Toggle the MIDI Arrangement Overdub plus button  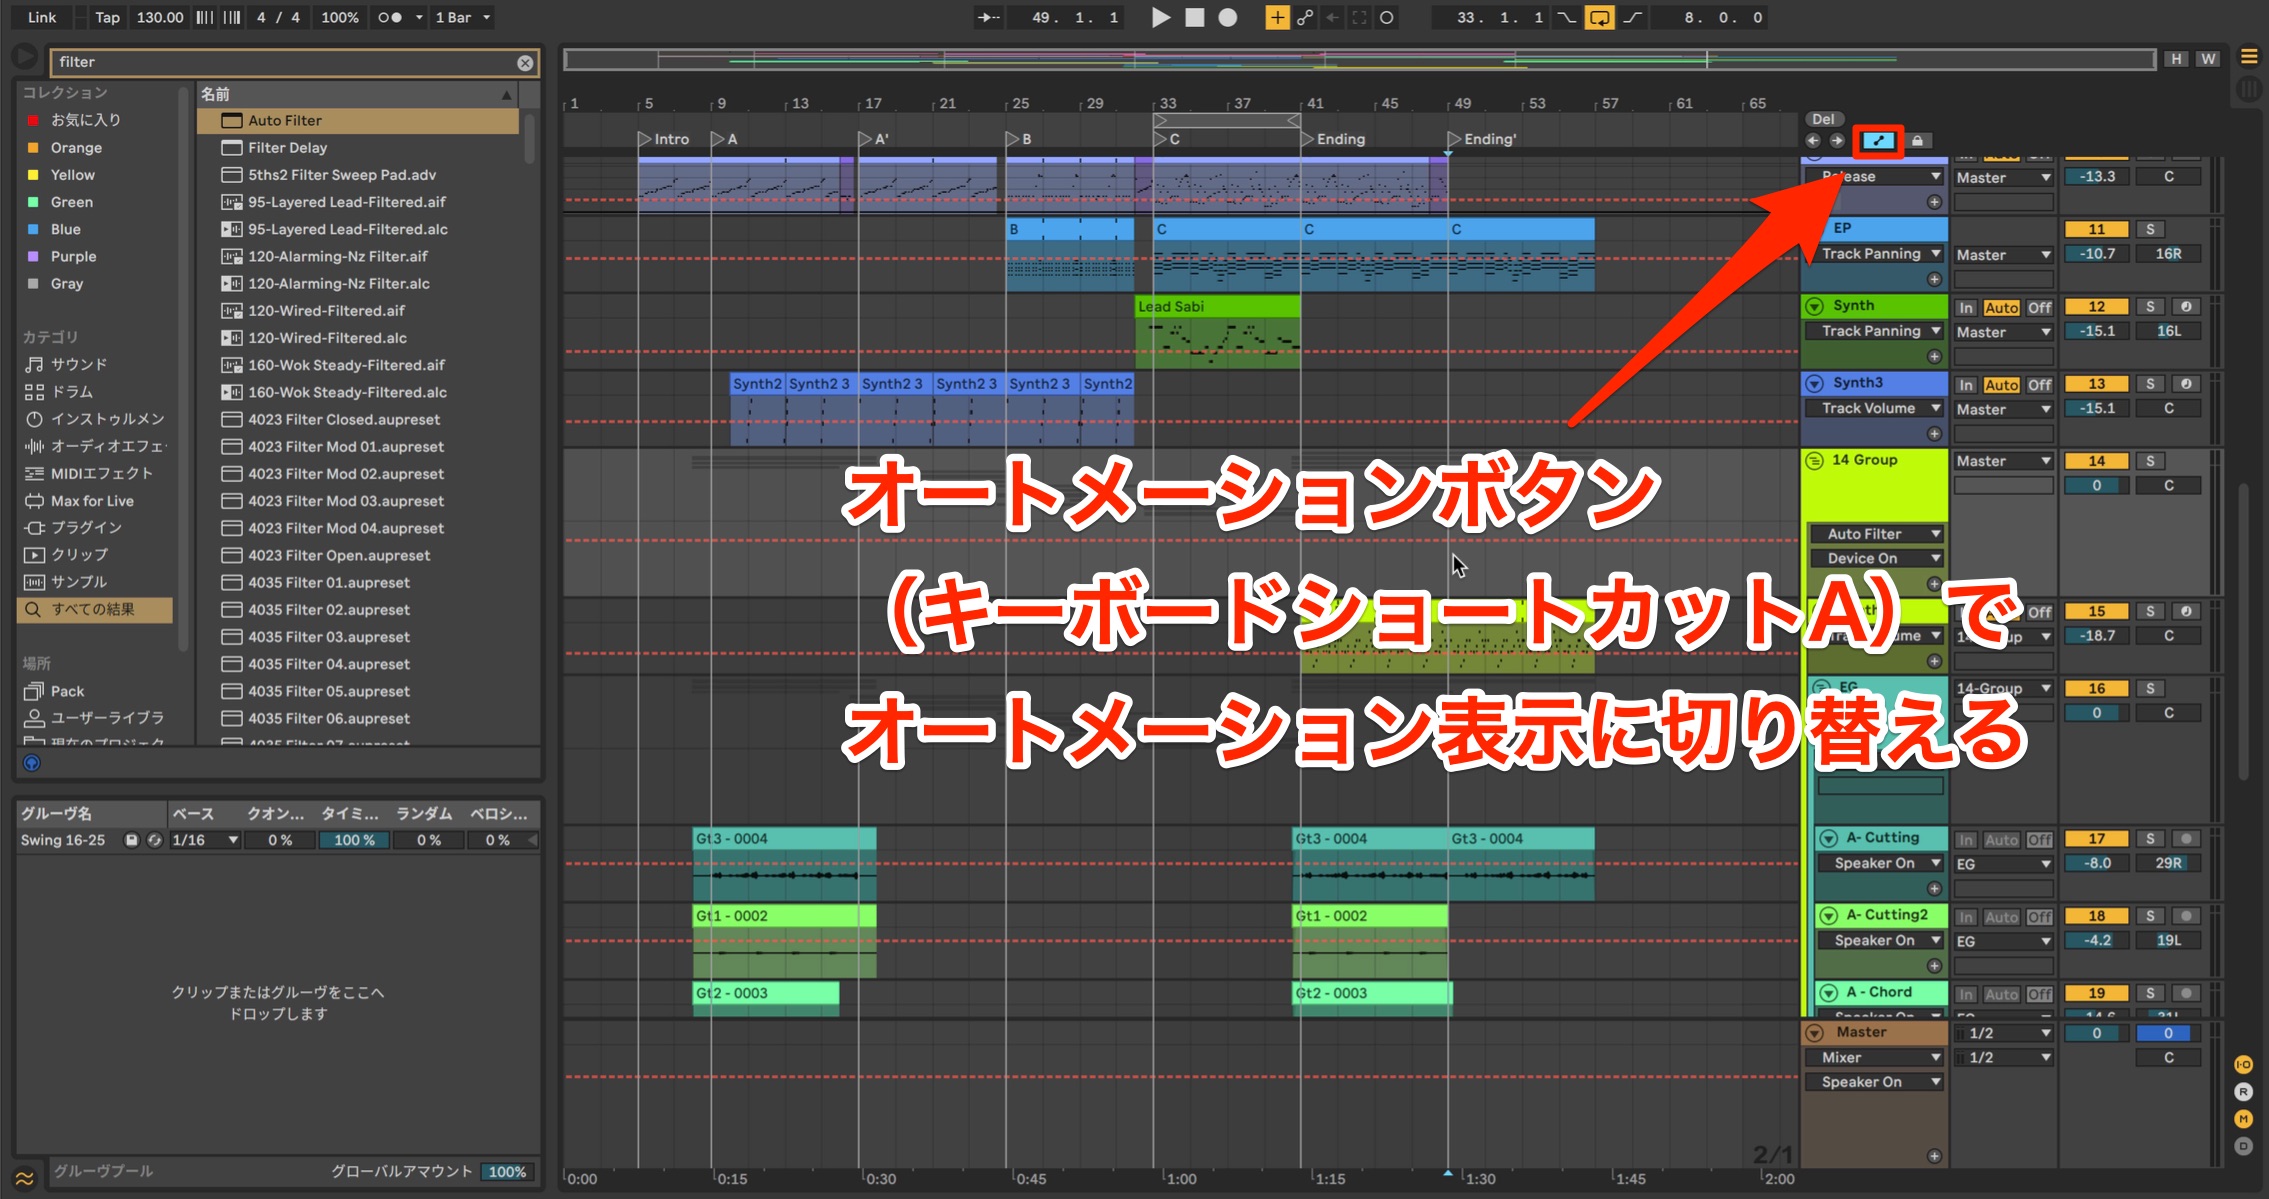click(x=1277, y=17)
